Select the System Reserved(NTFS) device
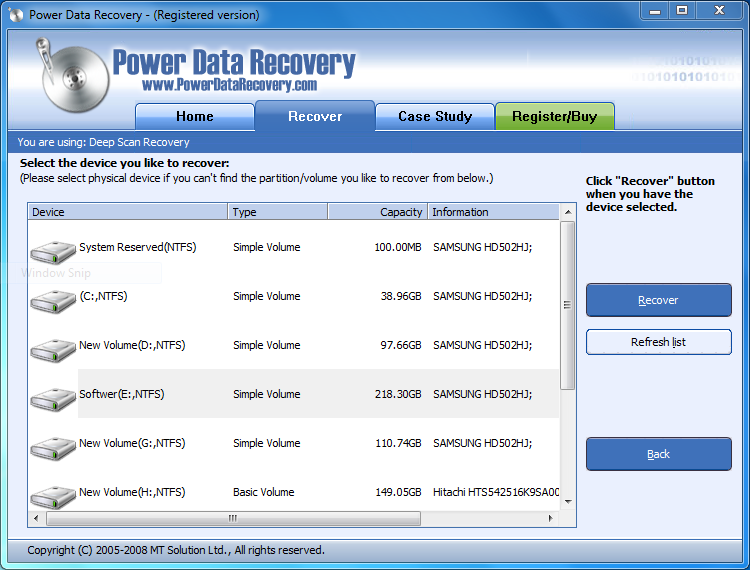Viewport: 750px width, 570px height. pyautogui.click(x=138, y=247)
